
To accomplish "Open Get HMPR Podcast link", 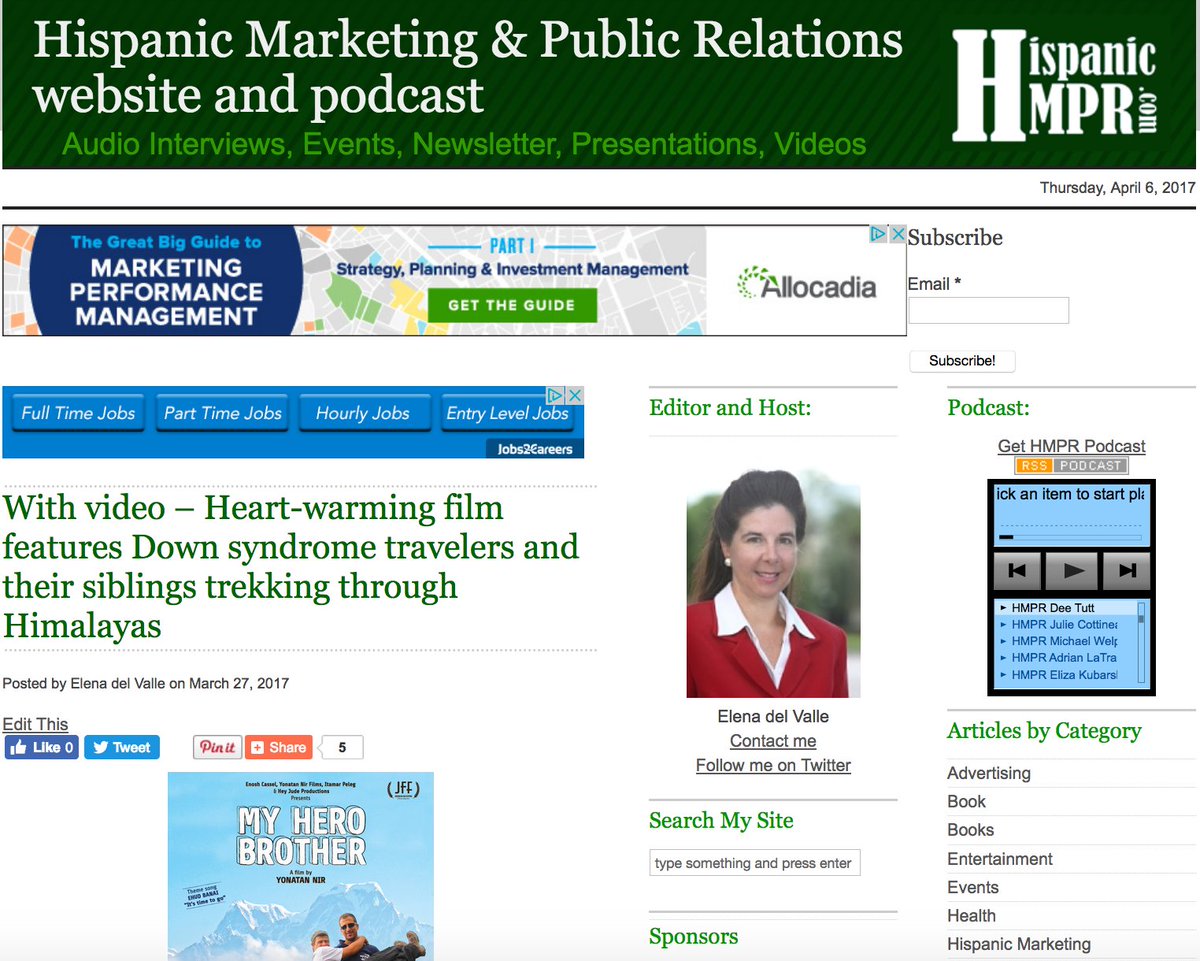I will 1072,446.
